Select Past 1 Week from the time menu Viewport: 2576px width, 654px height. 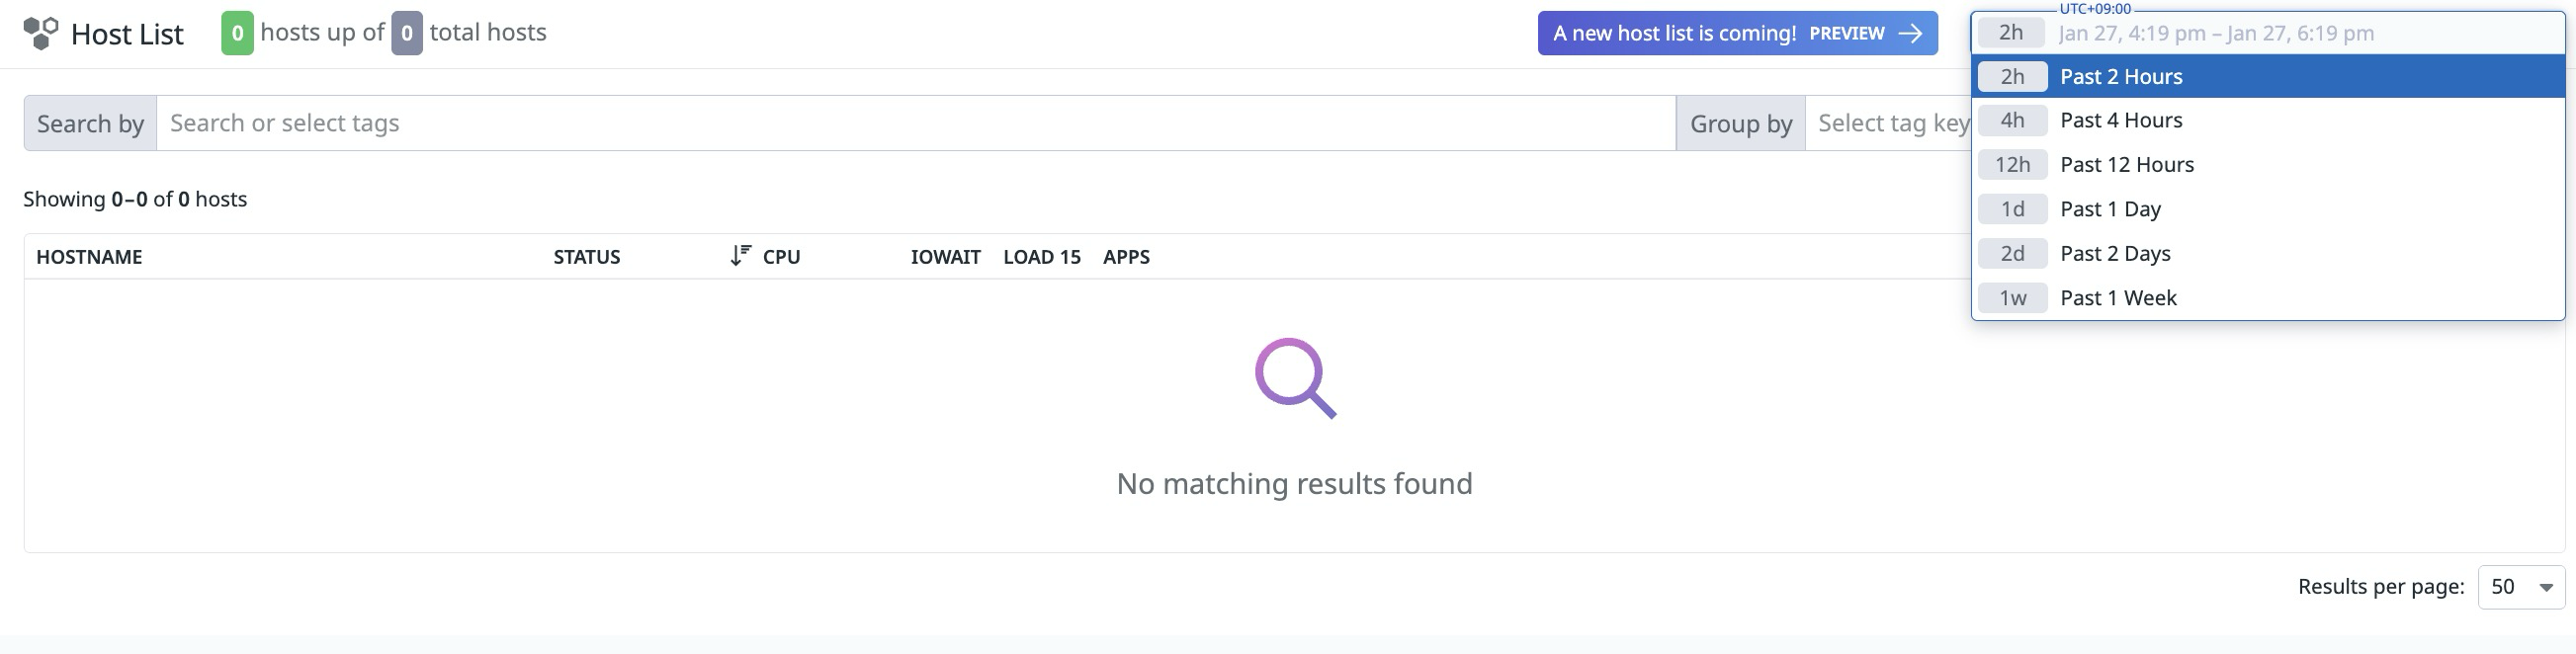coord(2117,297)
